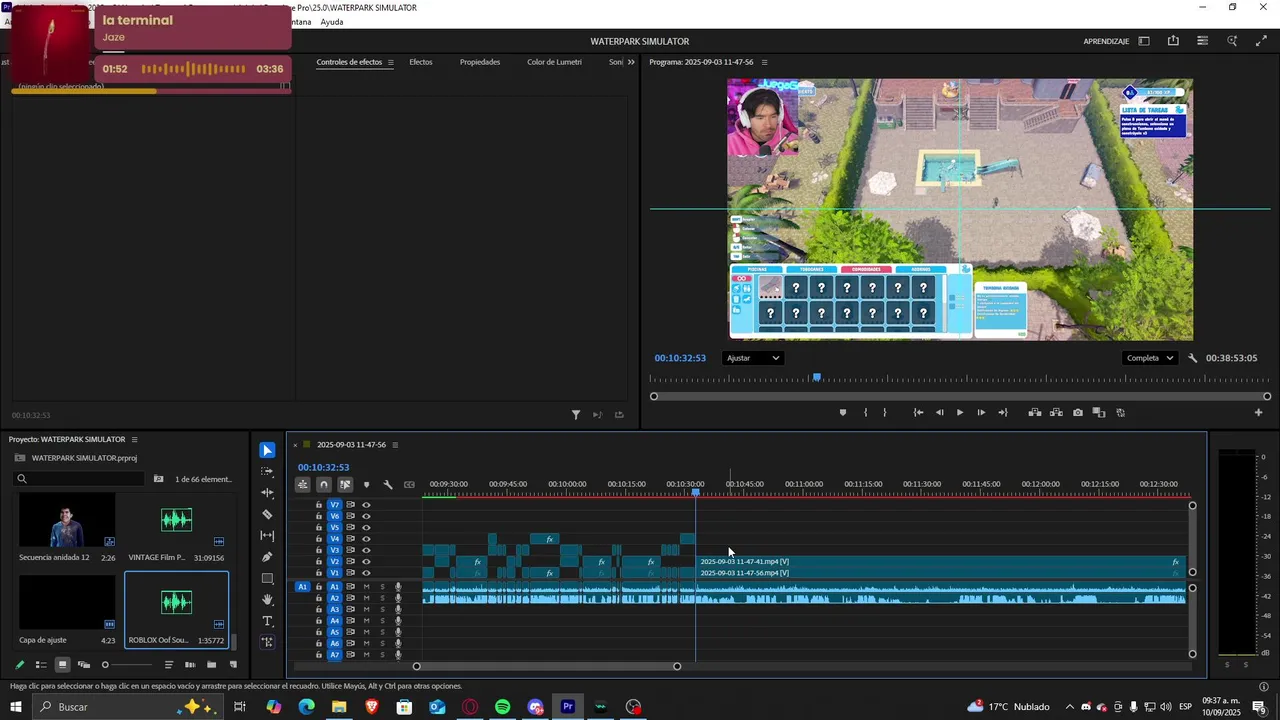Click the closed captions CC icon
The image size is (1280, 720).
pos(409,485)
